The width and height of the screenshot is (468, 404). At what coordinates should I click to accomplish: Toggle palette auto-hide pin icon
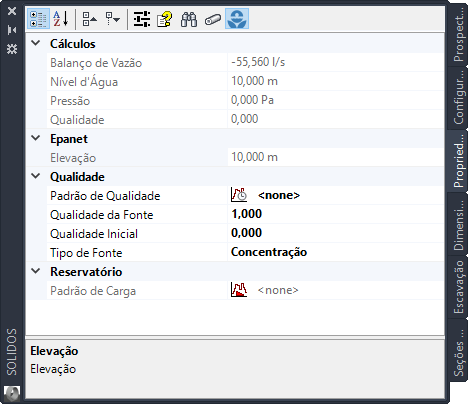pos(12,30)
